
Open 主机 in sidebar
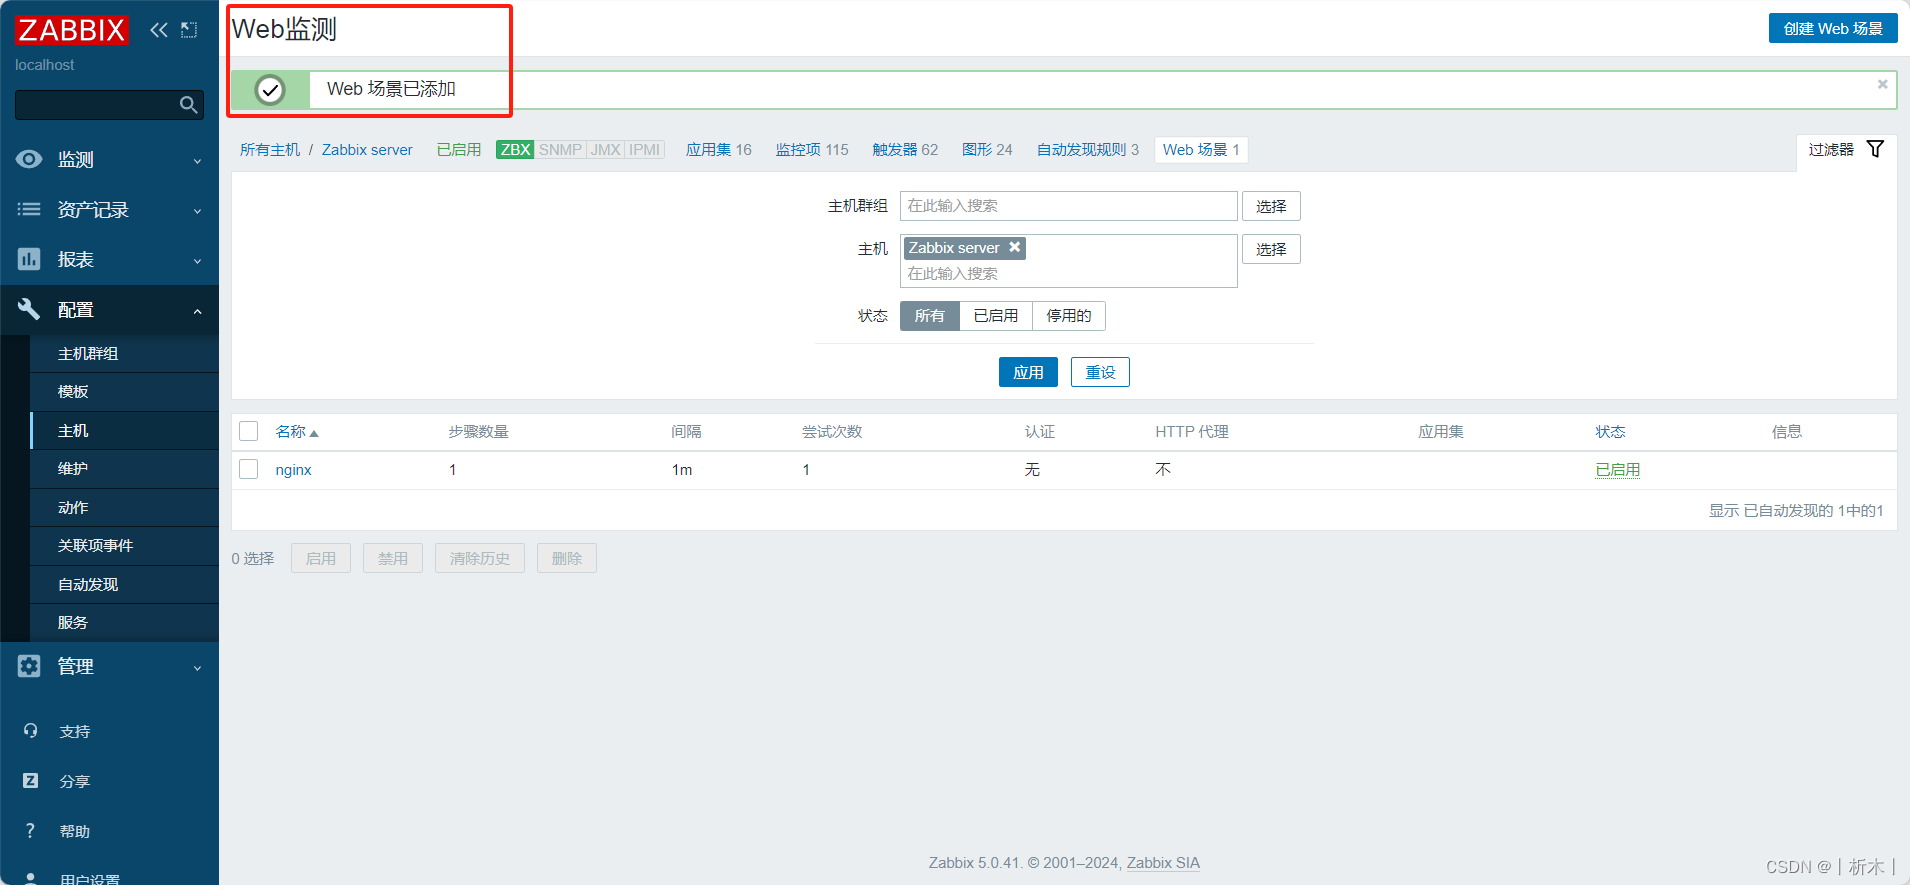point(124,431)
